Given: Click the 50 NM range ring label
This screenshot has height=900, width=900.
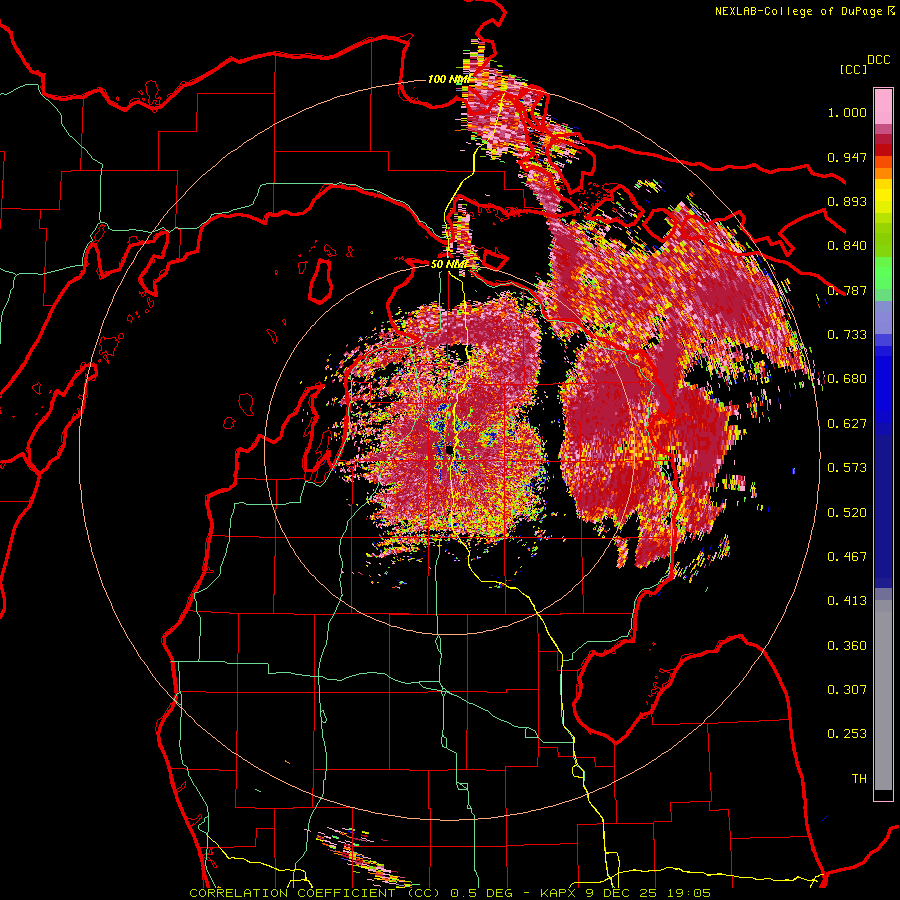Looking at the screenshot, I should click(449, 264).
